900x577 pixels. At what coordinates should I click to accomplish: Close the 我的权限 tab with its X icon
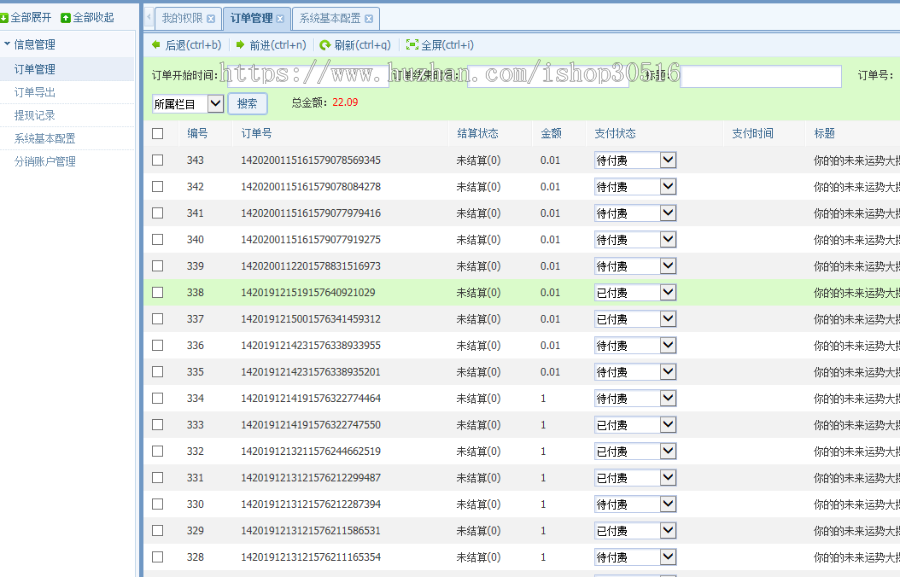(x=210, y=18)
